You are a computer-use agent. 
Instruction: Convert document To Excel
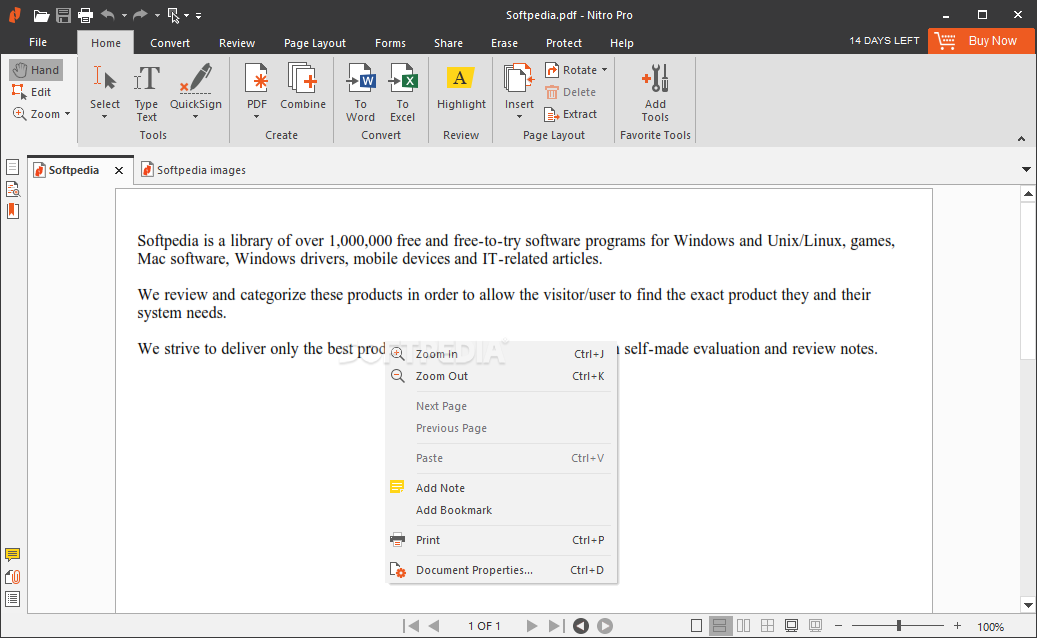pyautogui.click(x=402, y=80)
